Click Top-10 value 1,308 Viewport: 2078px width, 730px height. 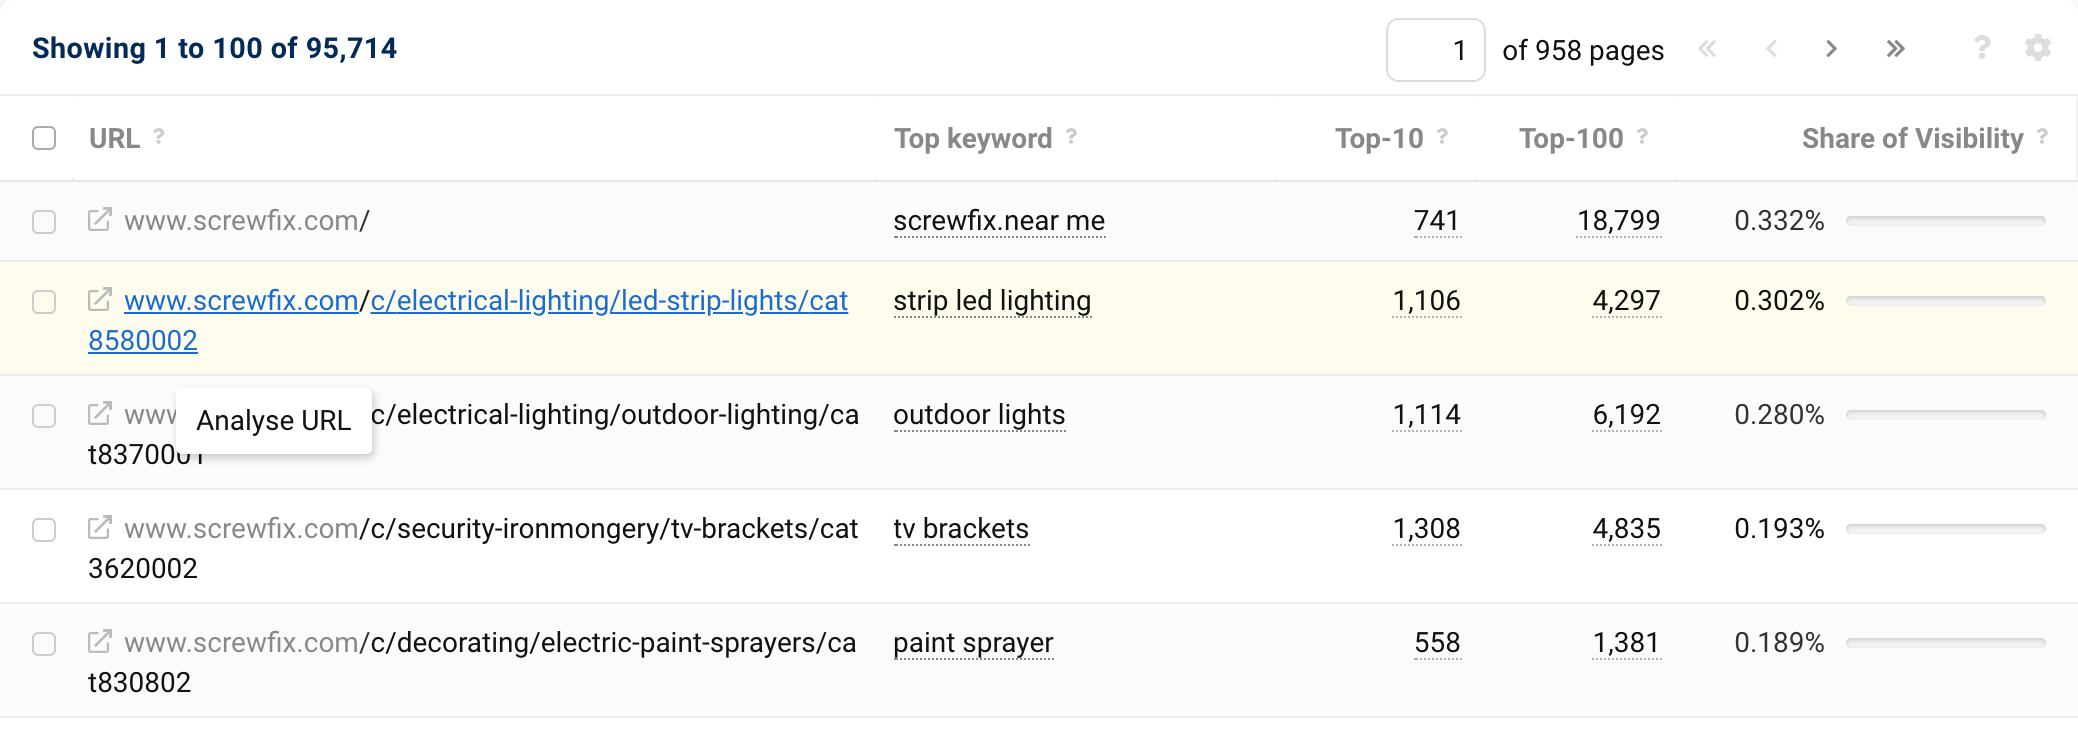[x=1427, y=529]
